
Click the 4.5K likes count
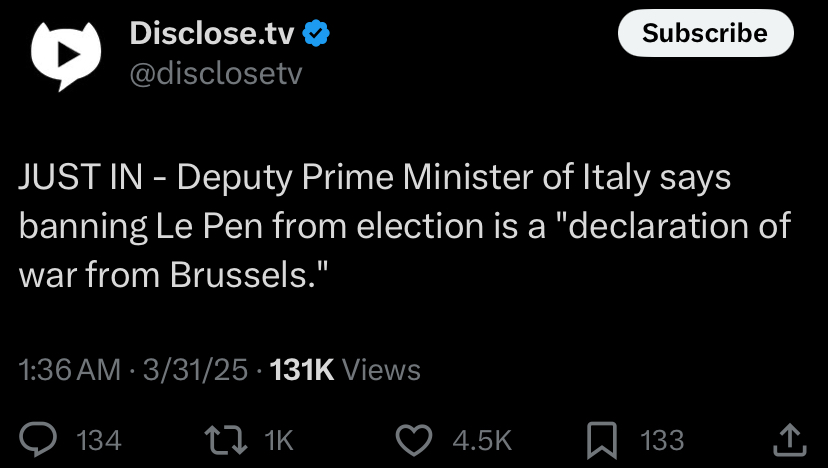[x=482, y=440]
